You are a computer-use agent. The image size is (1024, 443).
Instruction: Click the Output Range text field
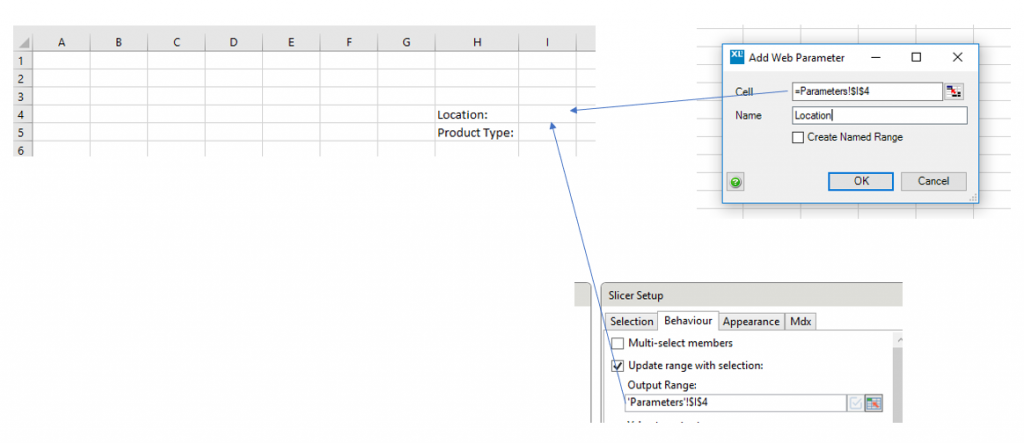pos(733,403)
